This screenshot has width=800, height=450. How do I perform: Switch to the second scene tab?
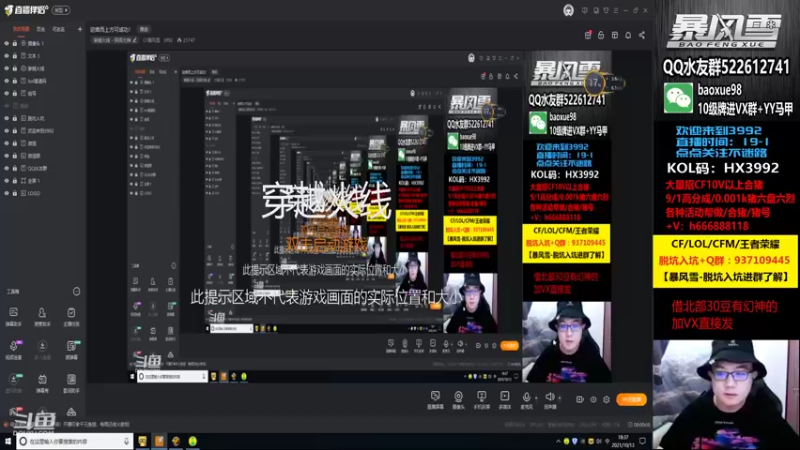coord(41,29)
